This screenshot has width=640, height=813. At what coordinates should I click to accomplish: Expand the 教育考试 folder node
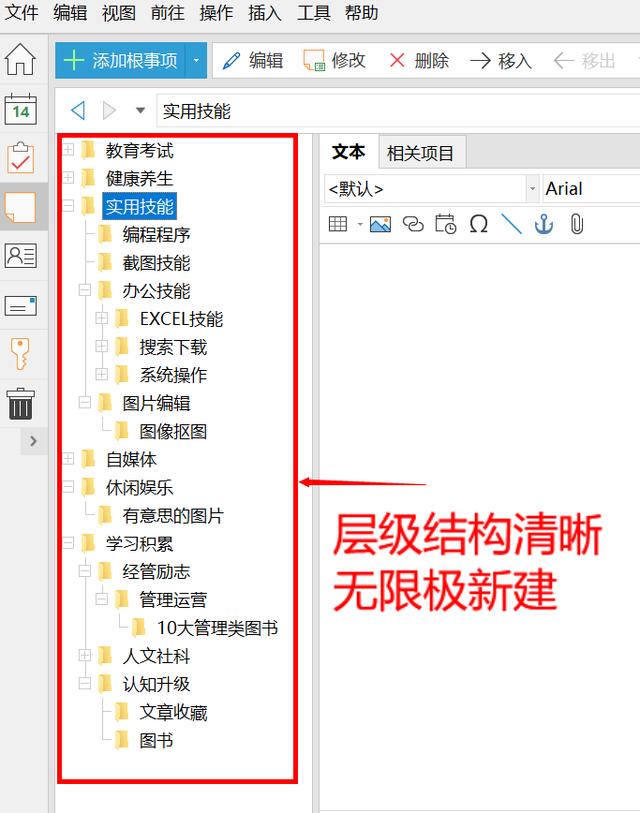click(x=68, y=150)
